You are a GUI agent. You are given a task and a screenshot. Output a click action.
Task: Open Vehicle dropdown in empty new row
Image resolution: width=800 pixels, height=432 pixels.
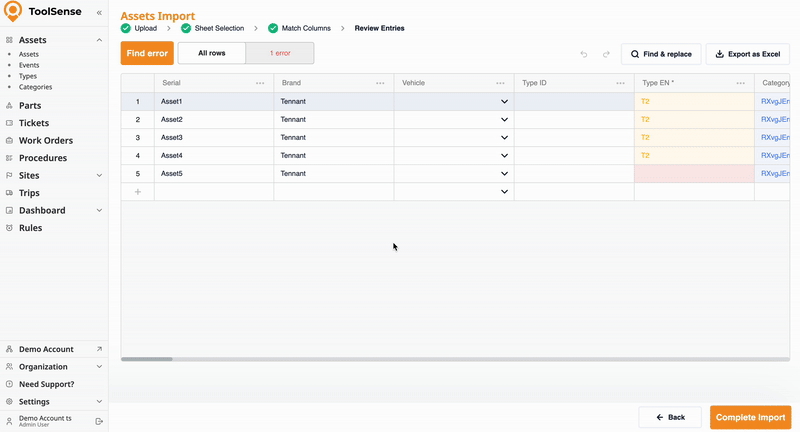tap(504, 192)
